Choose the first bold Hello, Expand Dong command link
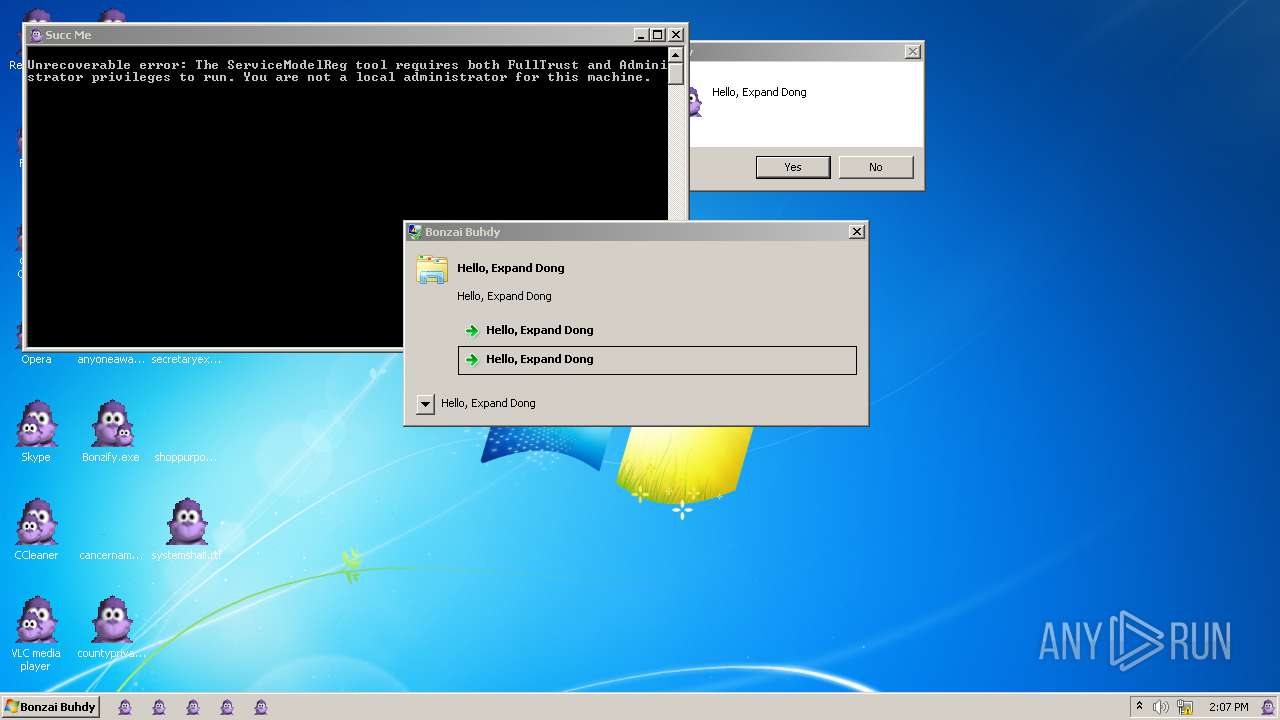The image size is (1280, 720). (x=657, y=330)
